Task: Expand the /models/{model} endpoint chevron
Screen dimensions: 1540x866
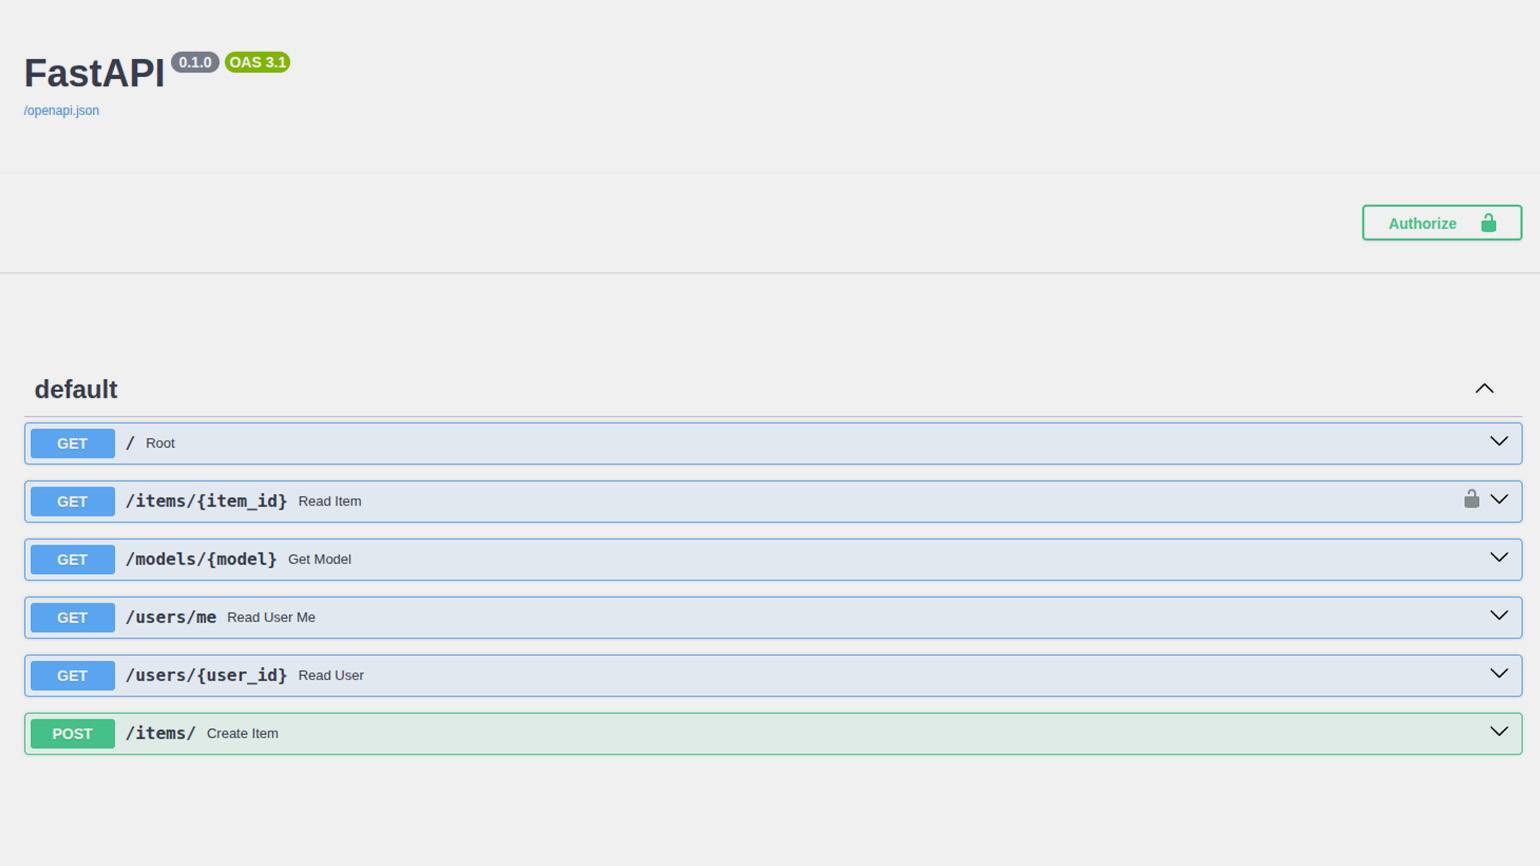Action: [1498, 558]
